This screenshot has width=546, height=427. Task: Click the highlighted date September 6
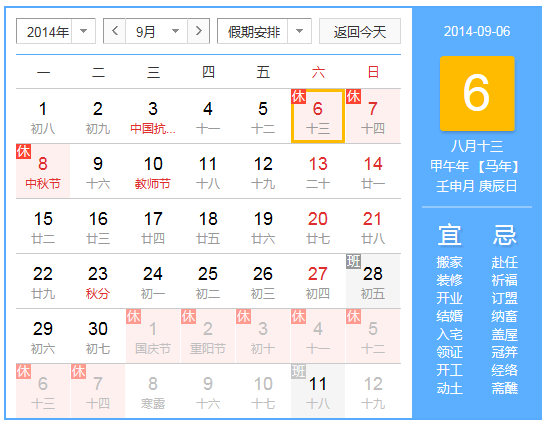pyautogui.click(x=318, y=116)
